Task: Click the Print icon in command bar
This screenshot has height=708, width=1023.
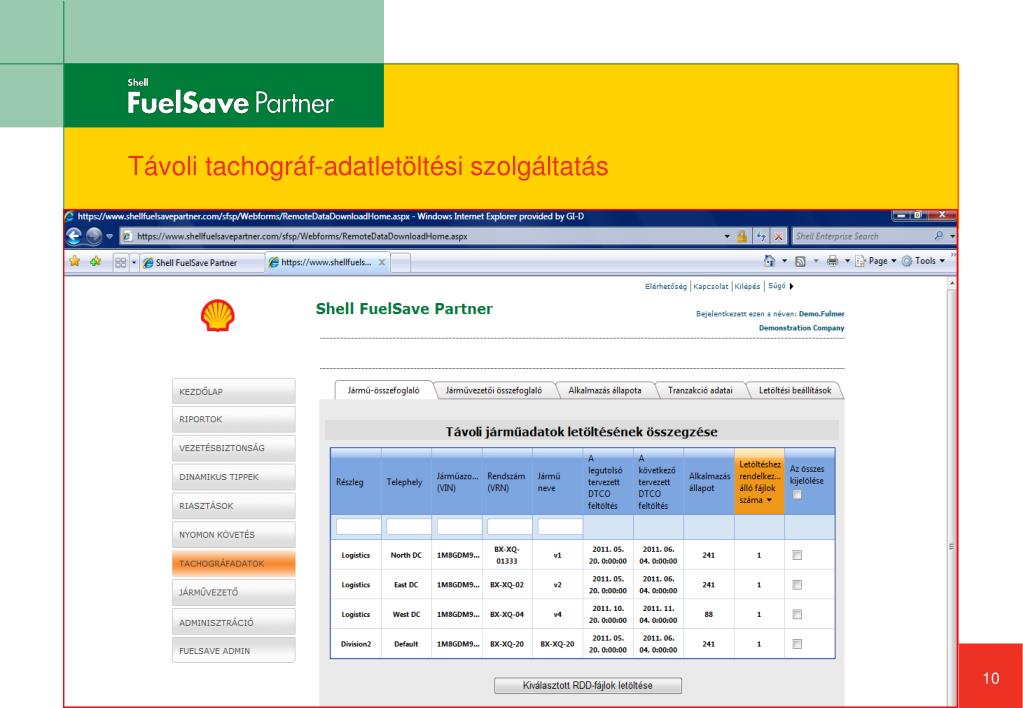Action: pyautogui.click(x=832, y=261)
